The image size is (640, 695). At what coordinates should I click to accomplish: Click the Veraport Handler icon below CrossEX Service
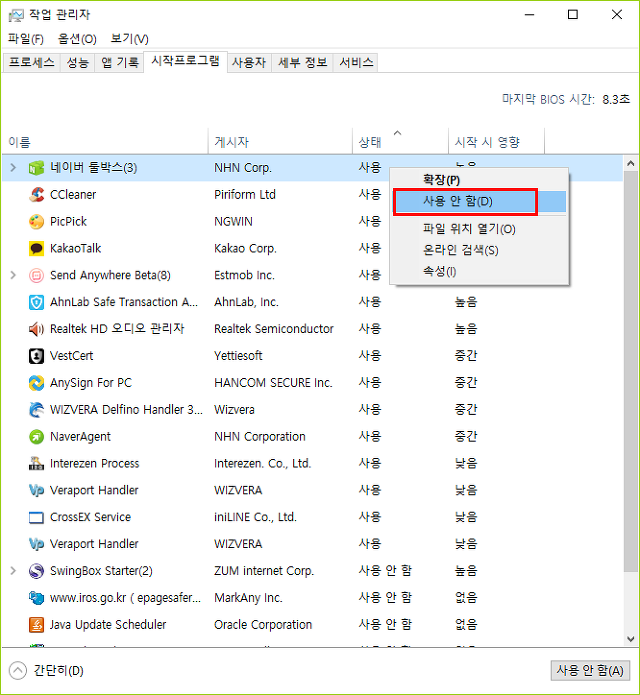(x=36, y=544)
